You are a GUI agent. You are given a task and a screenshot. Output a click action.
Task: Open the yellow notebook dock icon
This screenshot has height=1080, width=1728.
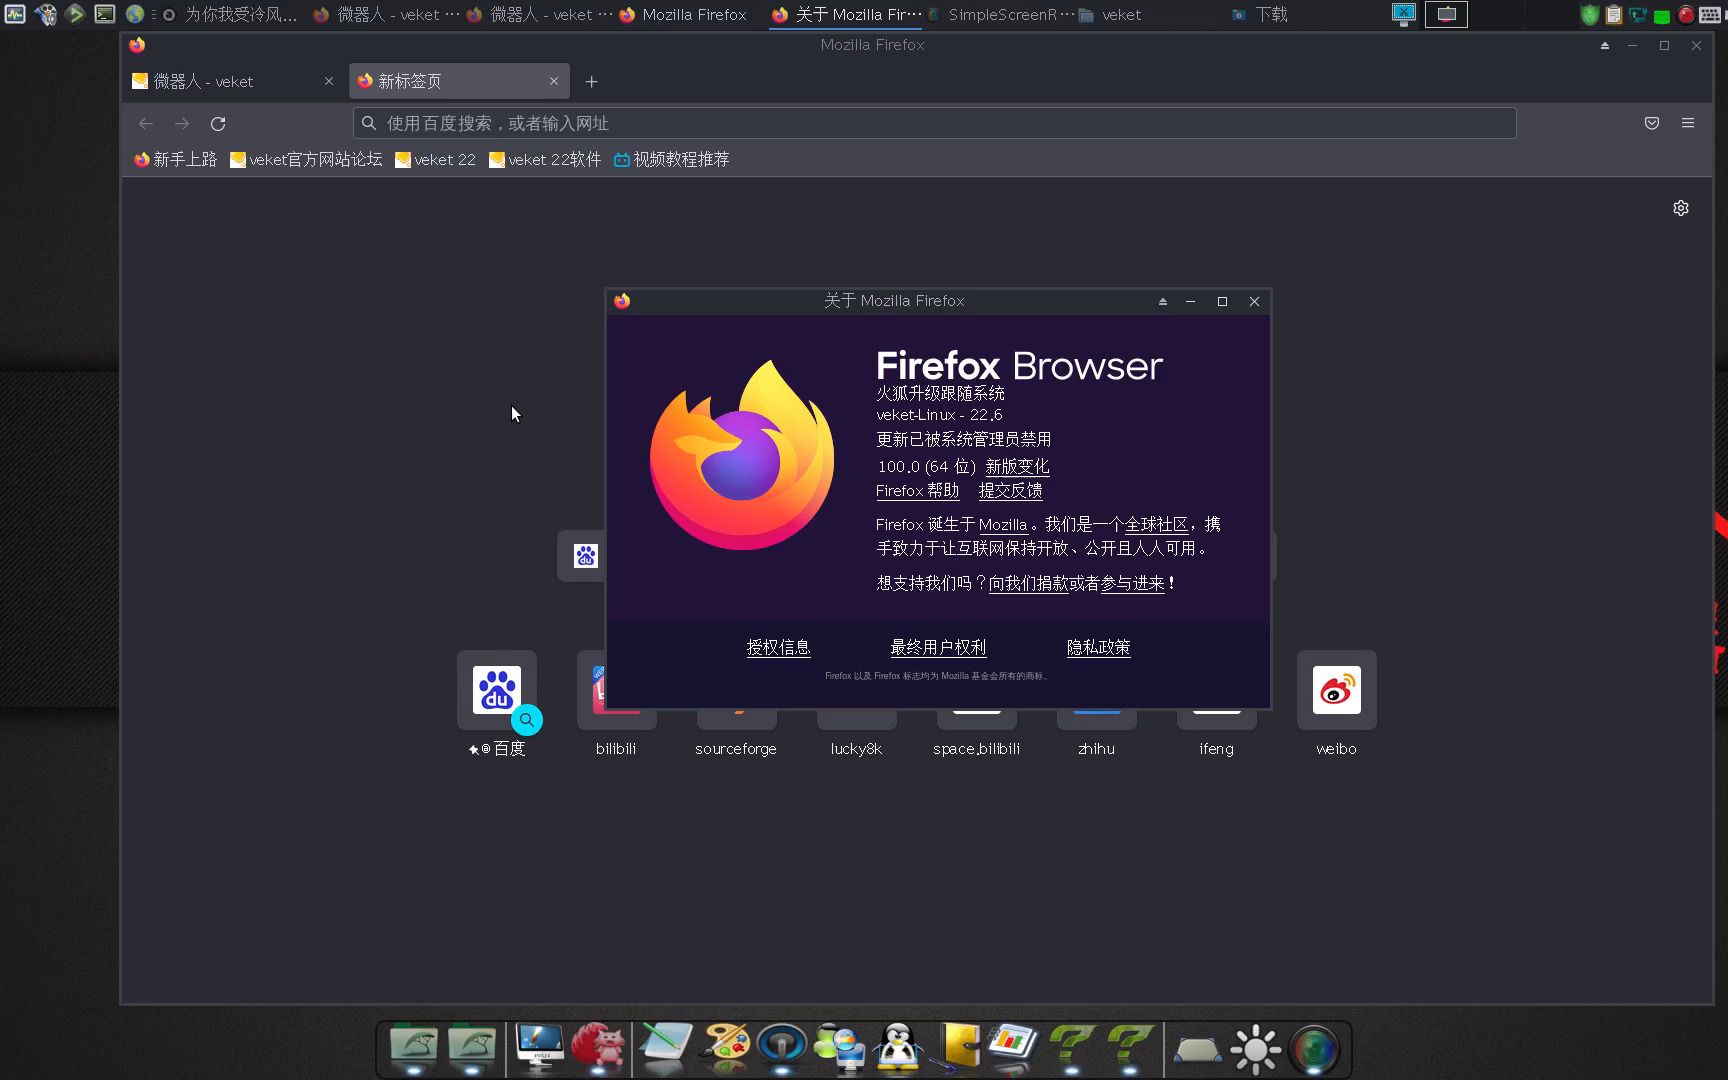click(957, 1048)
